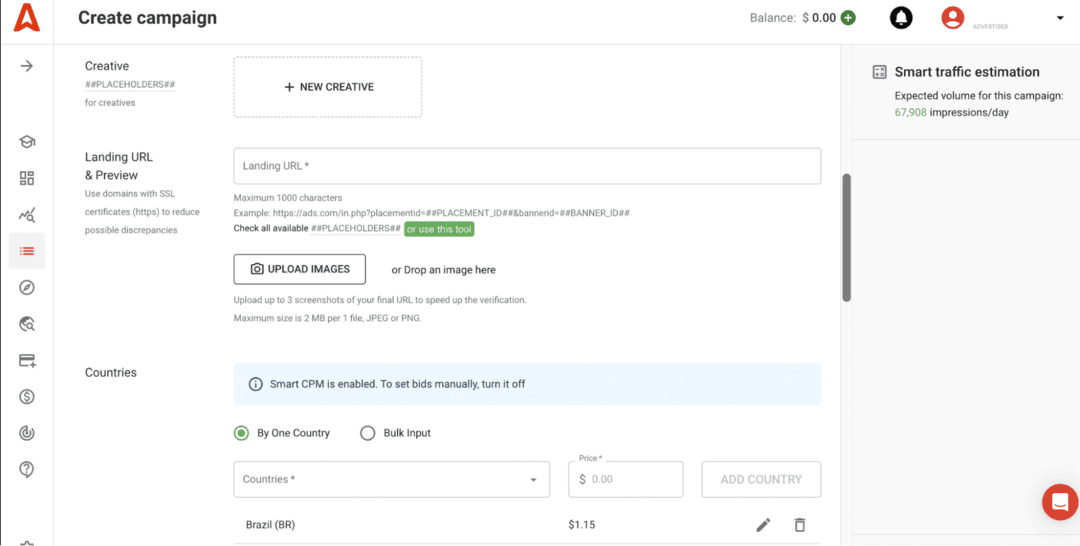The image size is (1080, 546).
Task: Open the campaigns list menu item
Action: 27,251
